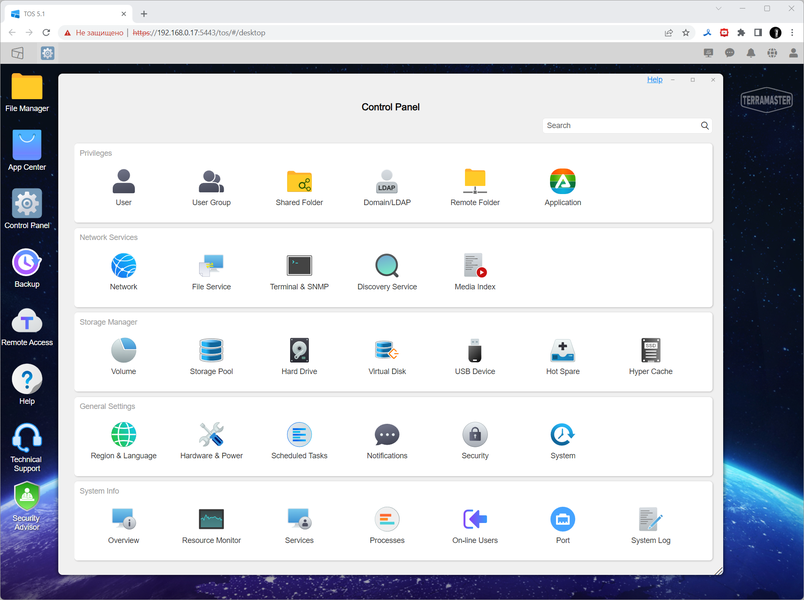Click the TOS monitor icon in top bar
The height and width of the screenshot is (600, 804).
(709, 53)
